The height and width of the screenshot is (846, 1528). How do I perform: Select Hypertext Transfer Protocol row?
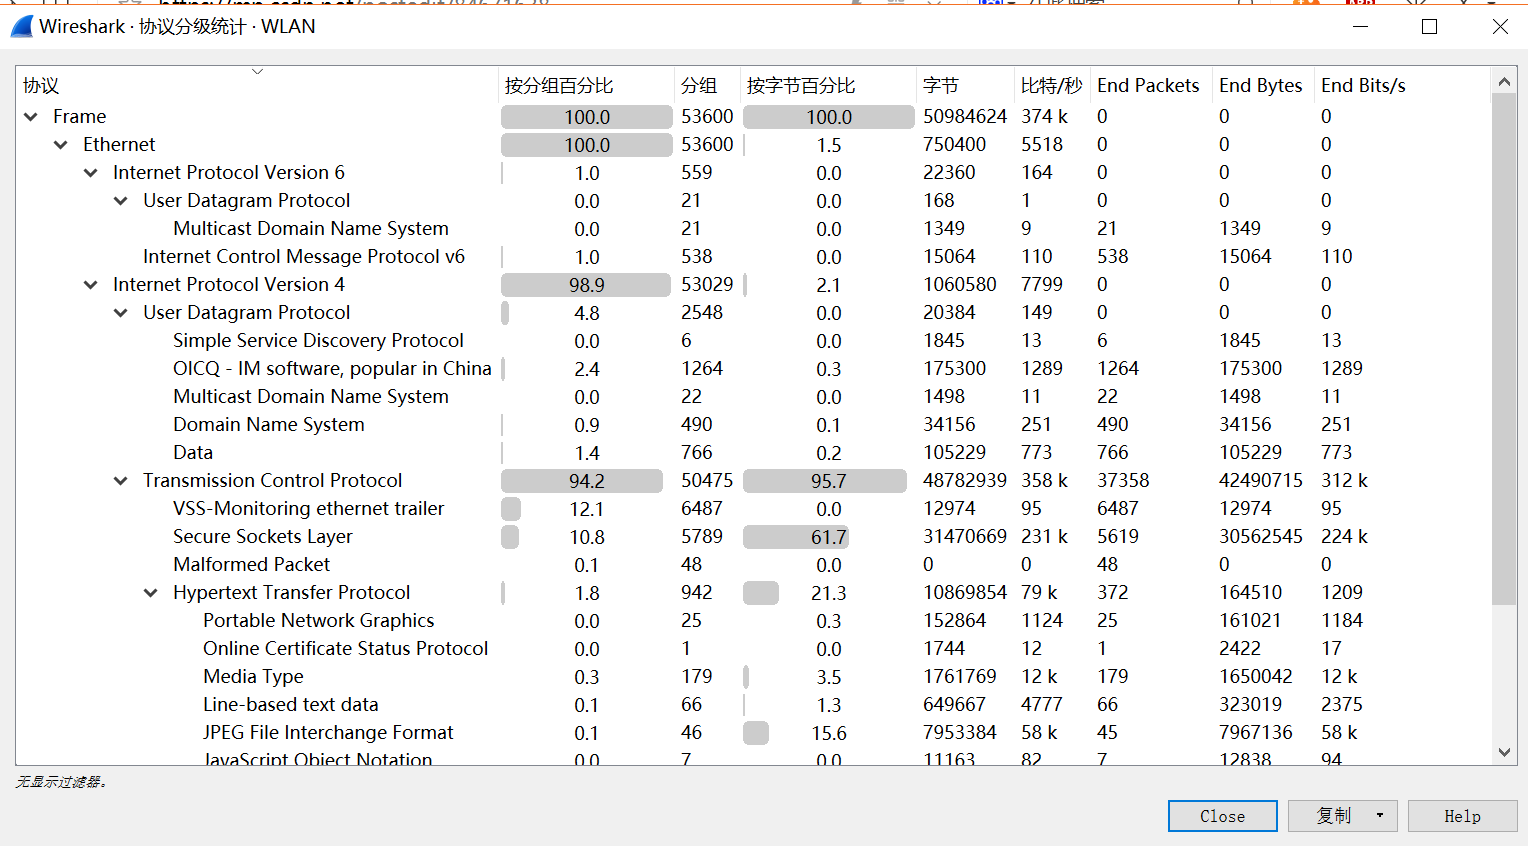click(x=753, y=593)
